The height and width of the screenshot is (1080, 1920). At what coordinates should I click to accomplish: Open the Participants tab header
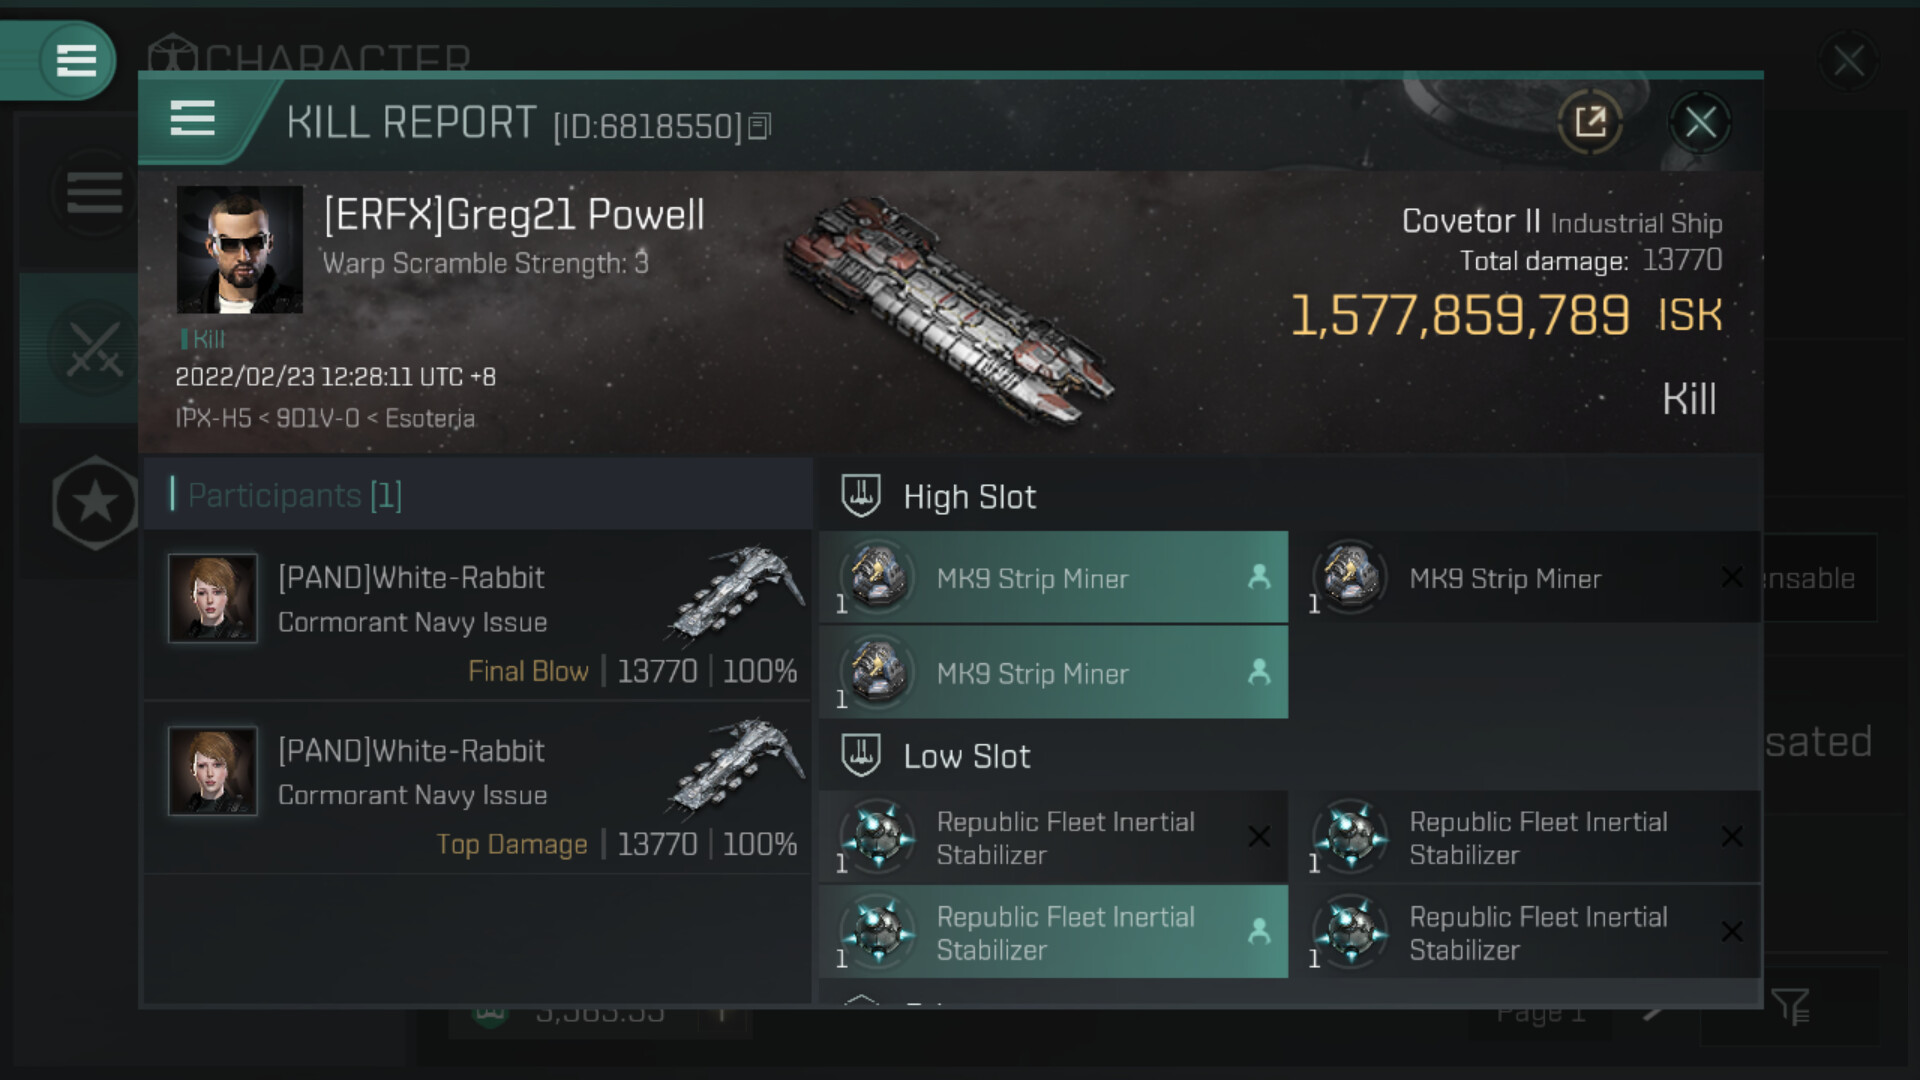(x=294, y=495)
